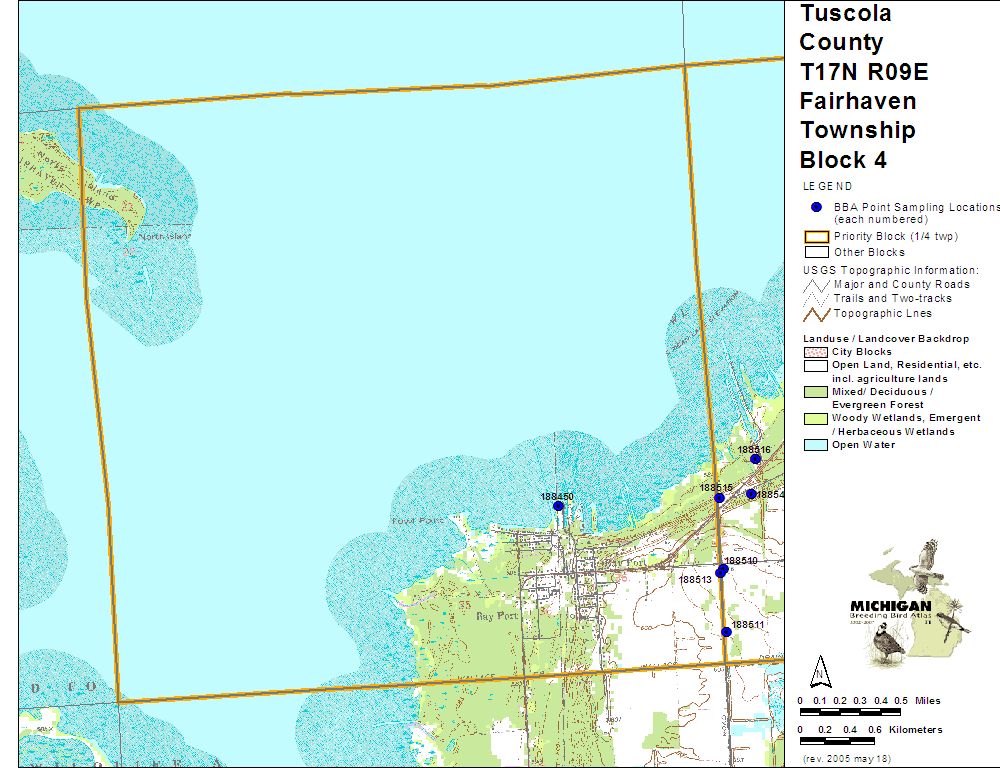Click the Open Water color swatch
1000x768 pixels.
pyautogui.click(x=816, y=445)
